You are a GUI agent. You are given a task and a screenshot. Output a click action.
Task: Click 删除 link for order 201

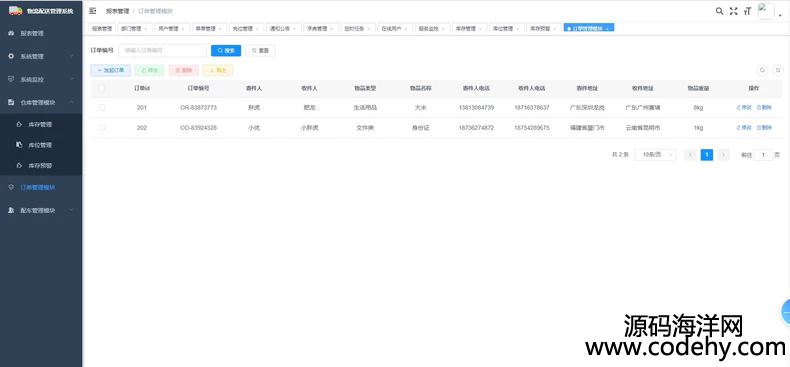[x=764, y=107]
